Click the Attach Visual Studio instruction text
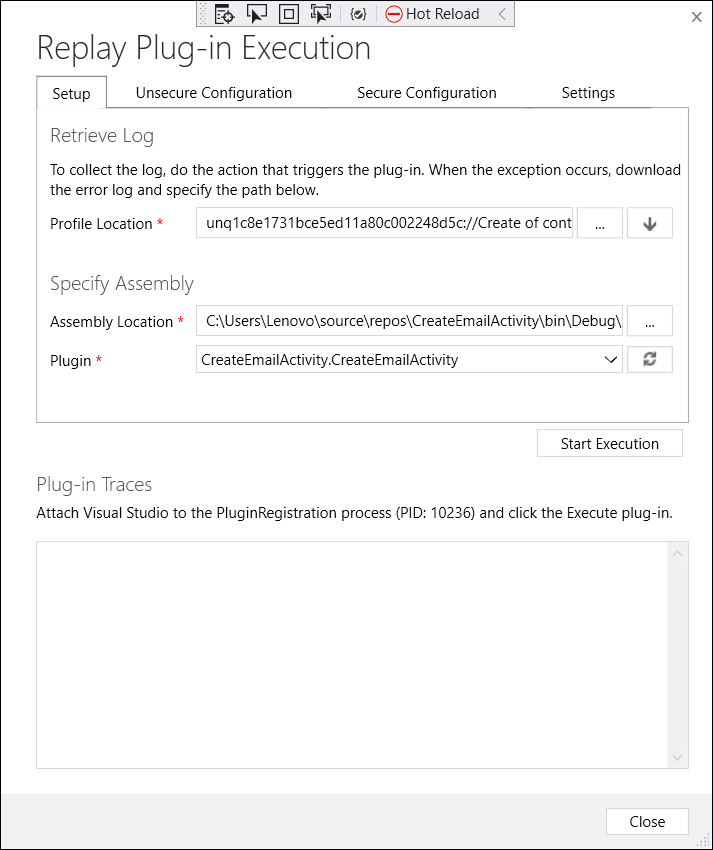Image resolution: width=713 pixels, height=850 pixels. [x=354, y=513]
